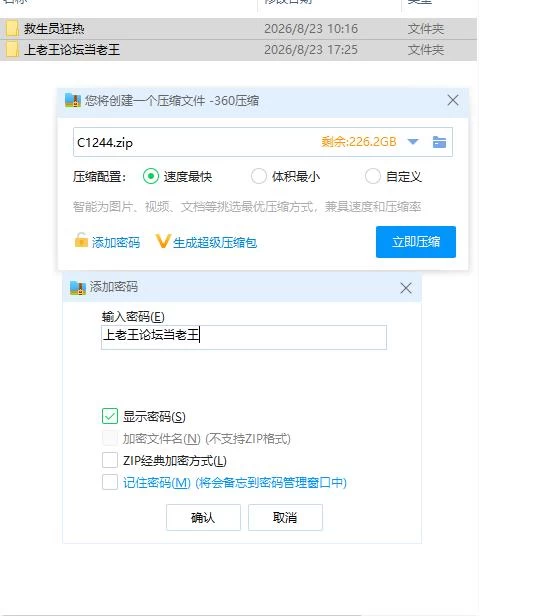Click the V icon for 生成超级压缩包
The height and width of the screenshot is (616, 547).
[163, 241]
